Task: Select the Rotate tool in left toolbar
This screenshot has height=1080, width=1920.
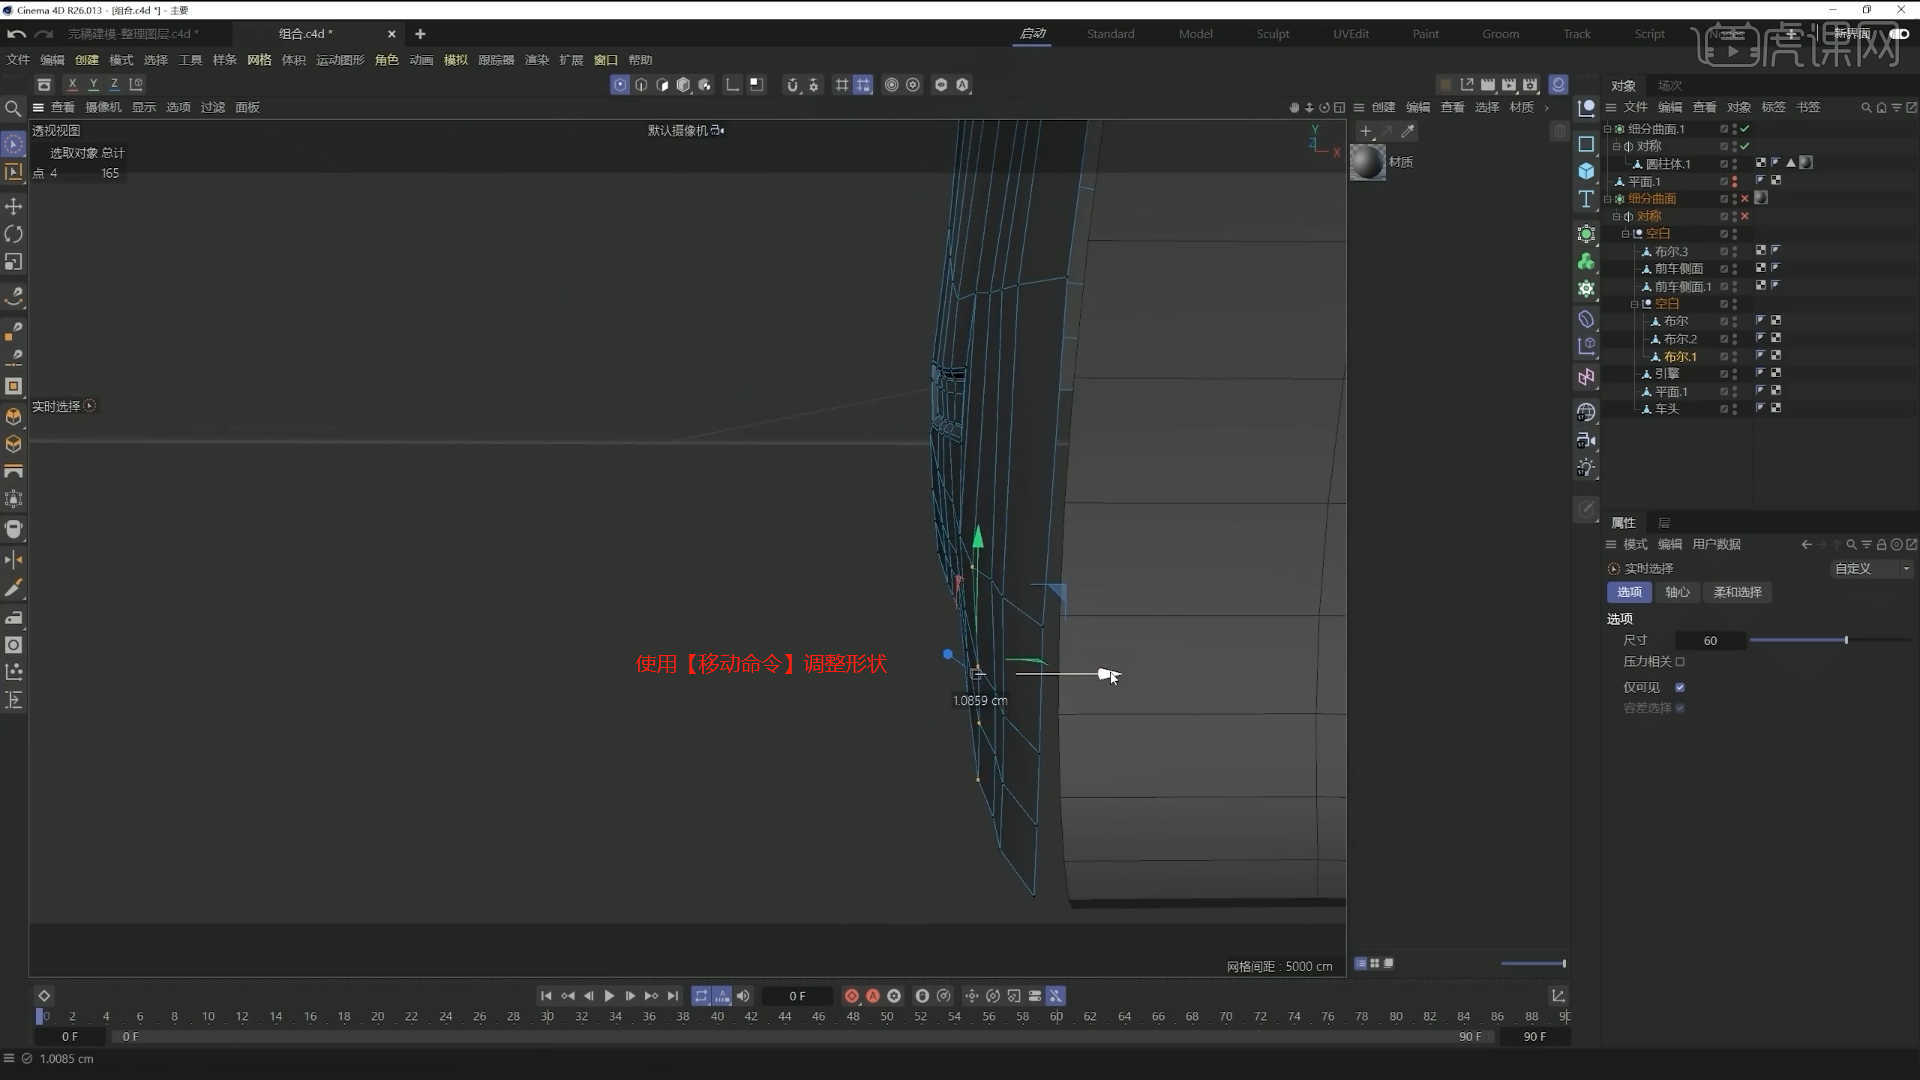Action: click(x=13, y=234)
